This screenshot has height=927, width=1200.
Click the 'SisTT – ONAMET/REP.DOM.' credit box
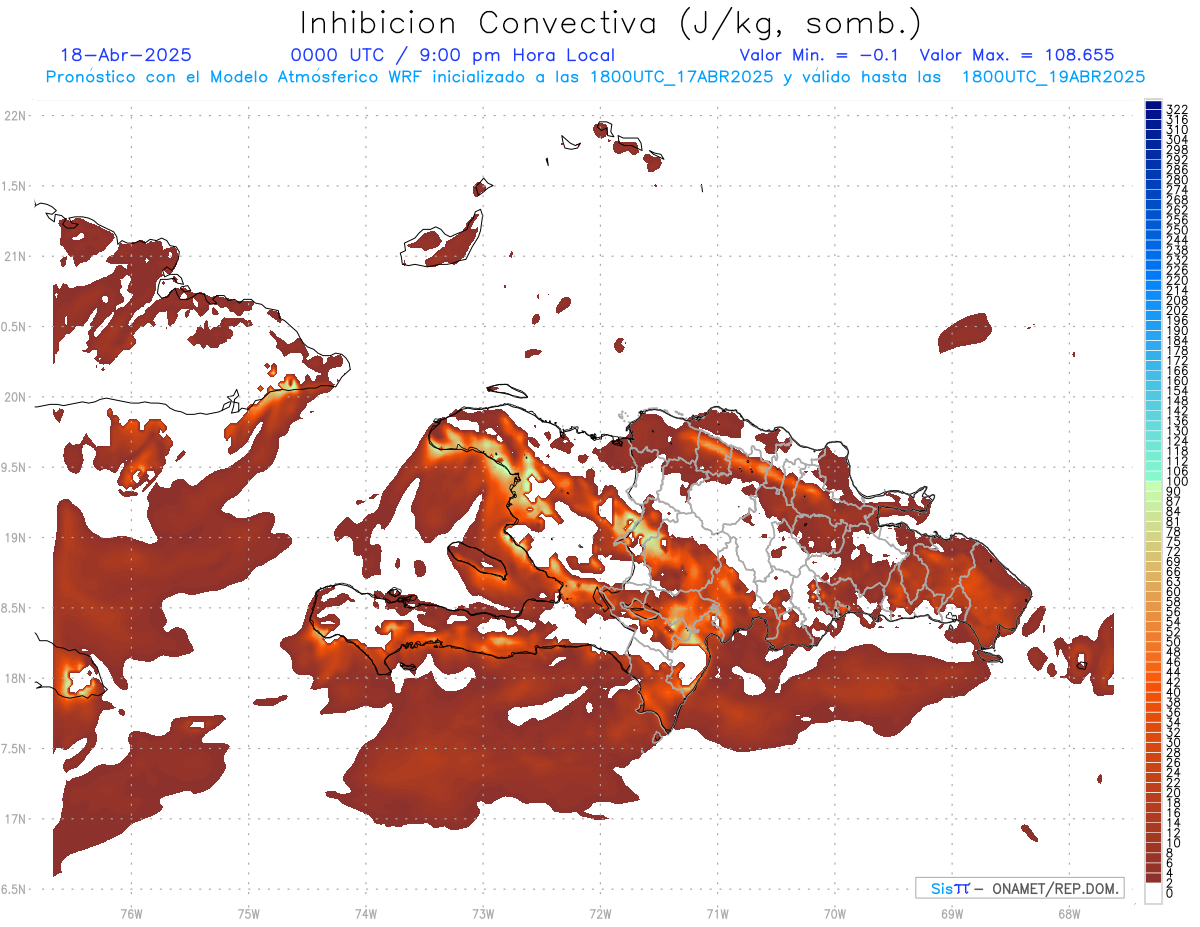pyautogui.click(x=1019, y=888)
